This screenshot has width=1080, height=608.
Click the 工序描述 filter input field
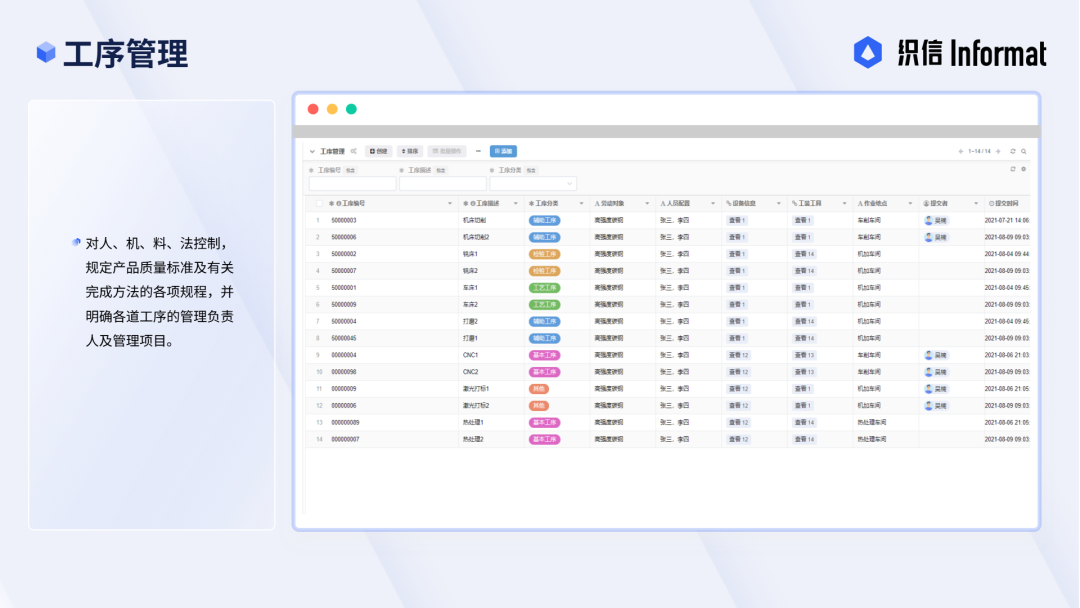[443, 184]
